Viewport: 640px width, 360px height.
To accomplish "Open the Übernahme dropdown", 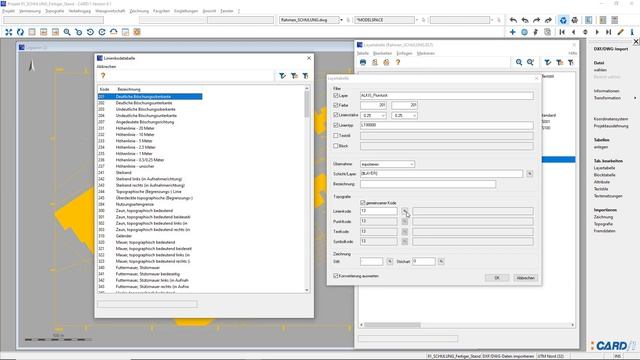I will click(387, 164).
